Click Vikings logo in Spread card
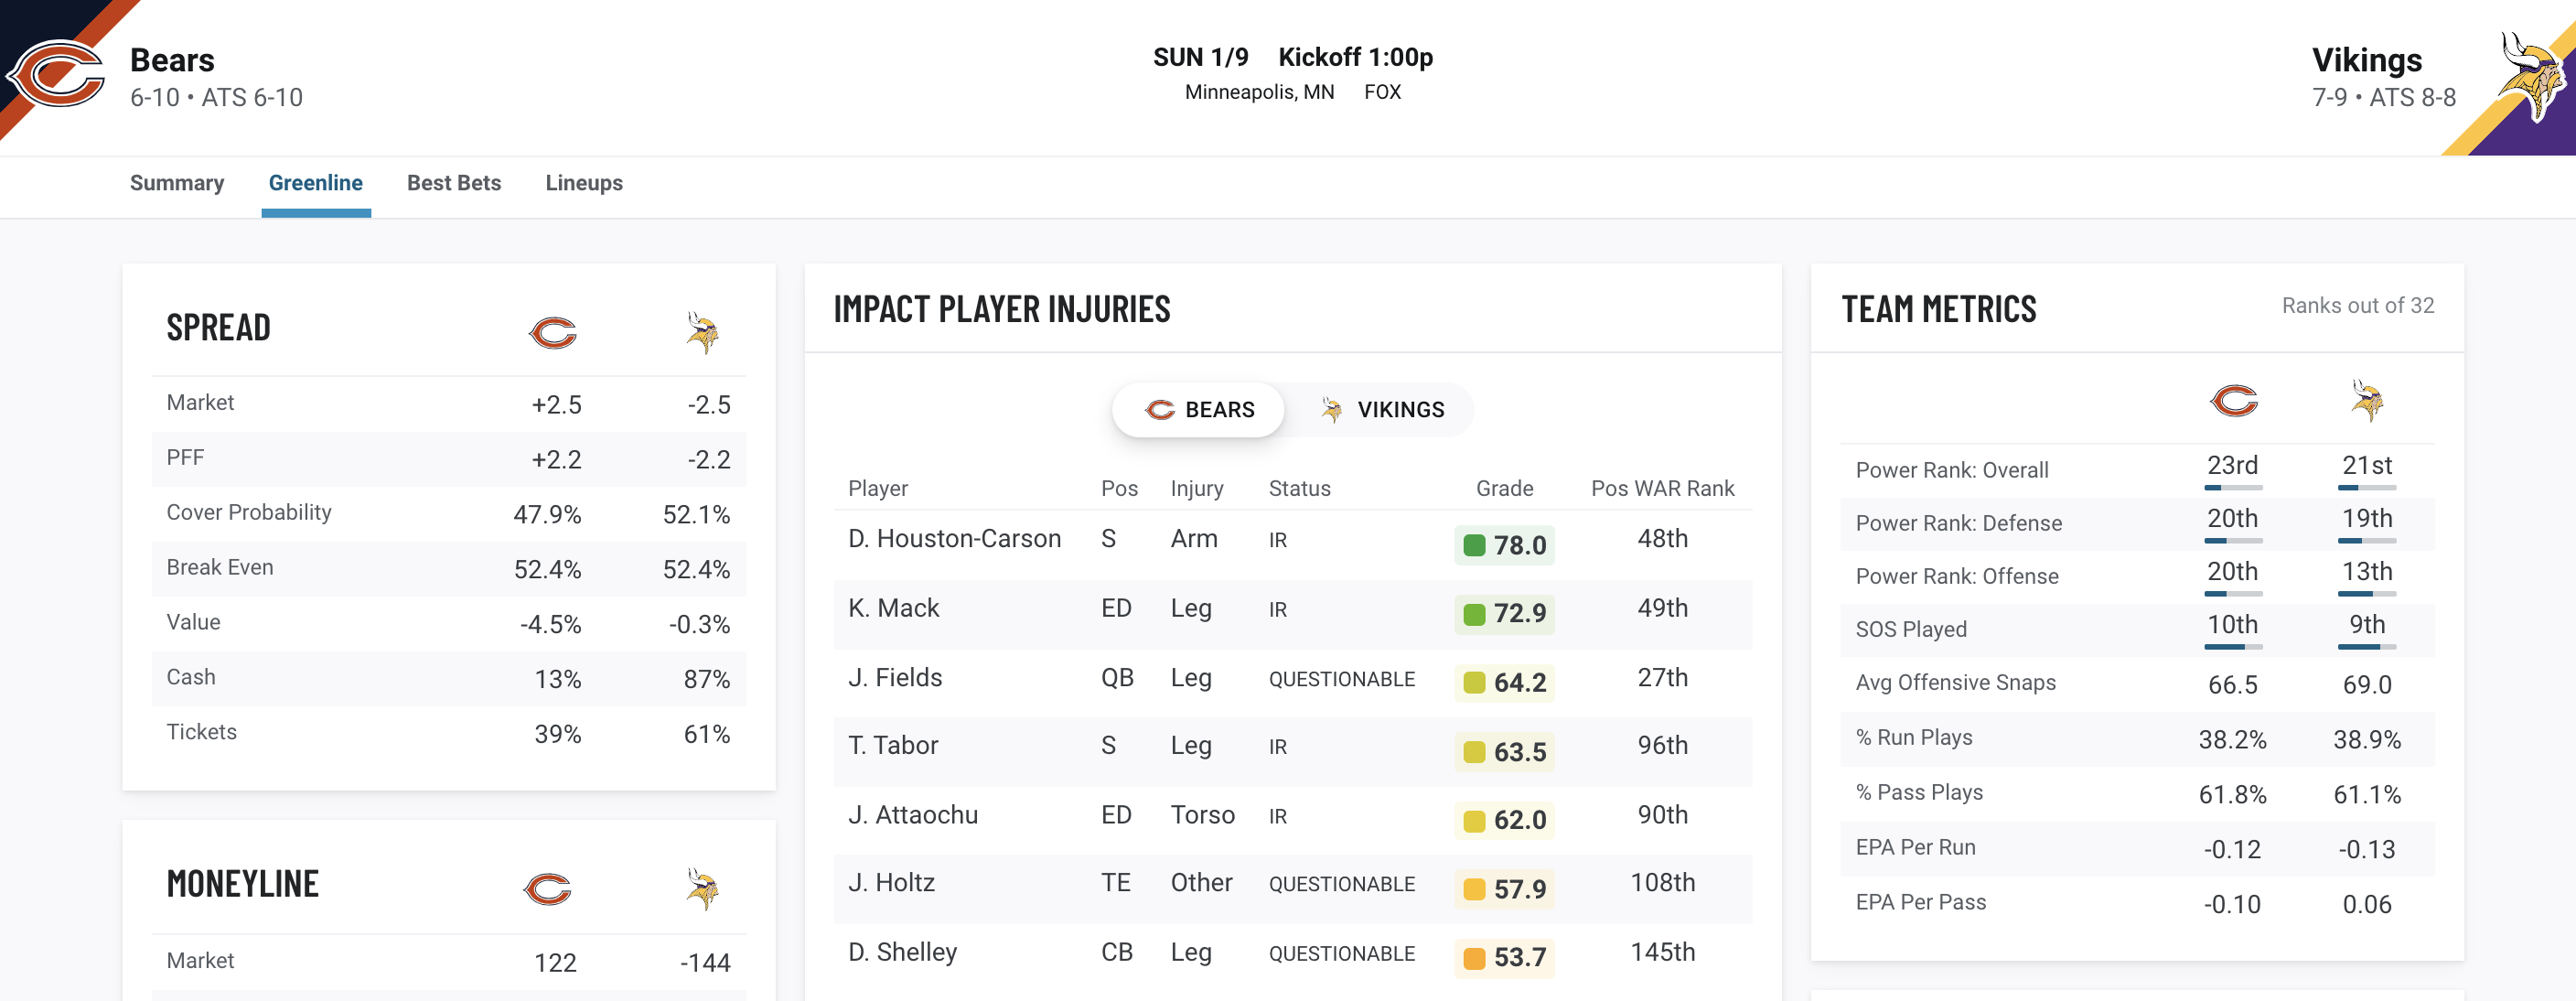Viewport: 2576px width, 1001px height. pos(703,332)
